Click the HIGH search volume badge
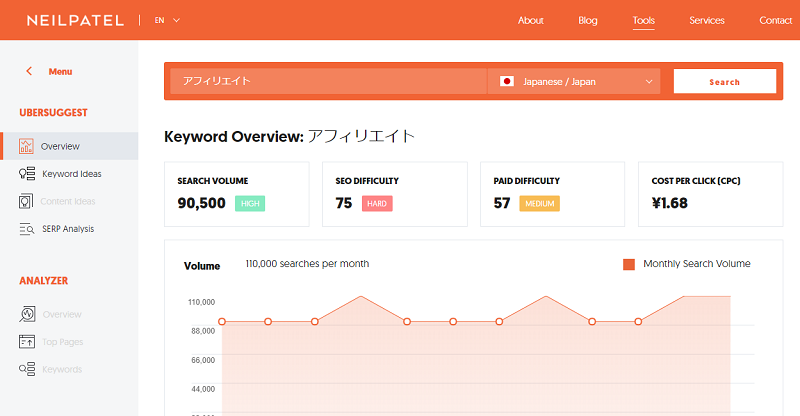 [250, 203]
